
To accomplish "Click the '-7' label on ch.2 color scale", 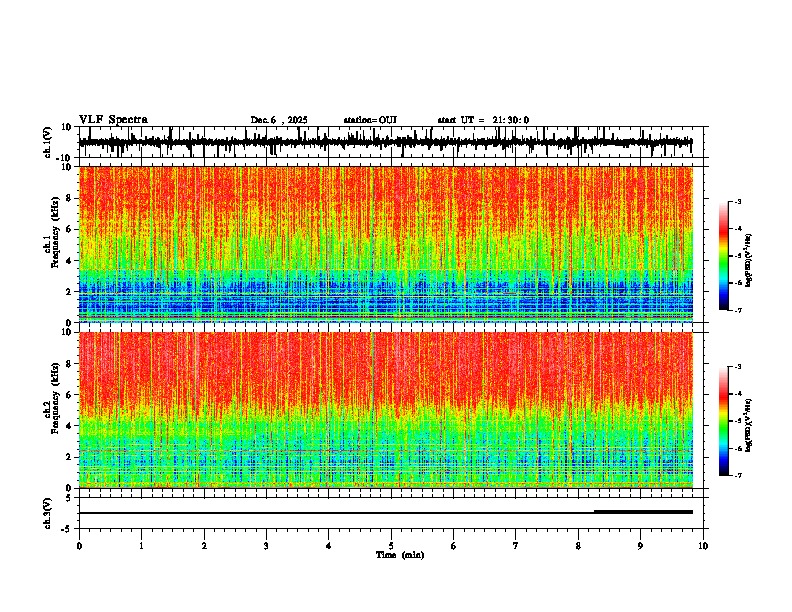I will [x=738, y=476].
